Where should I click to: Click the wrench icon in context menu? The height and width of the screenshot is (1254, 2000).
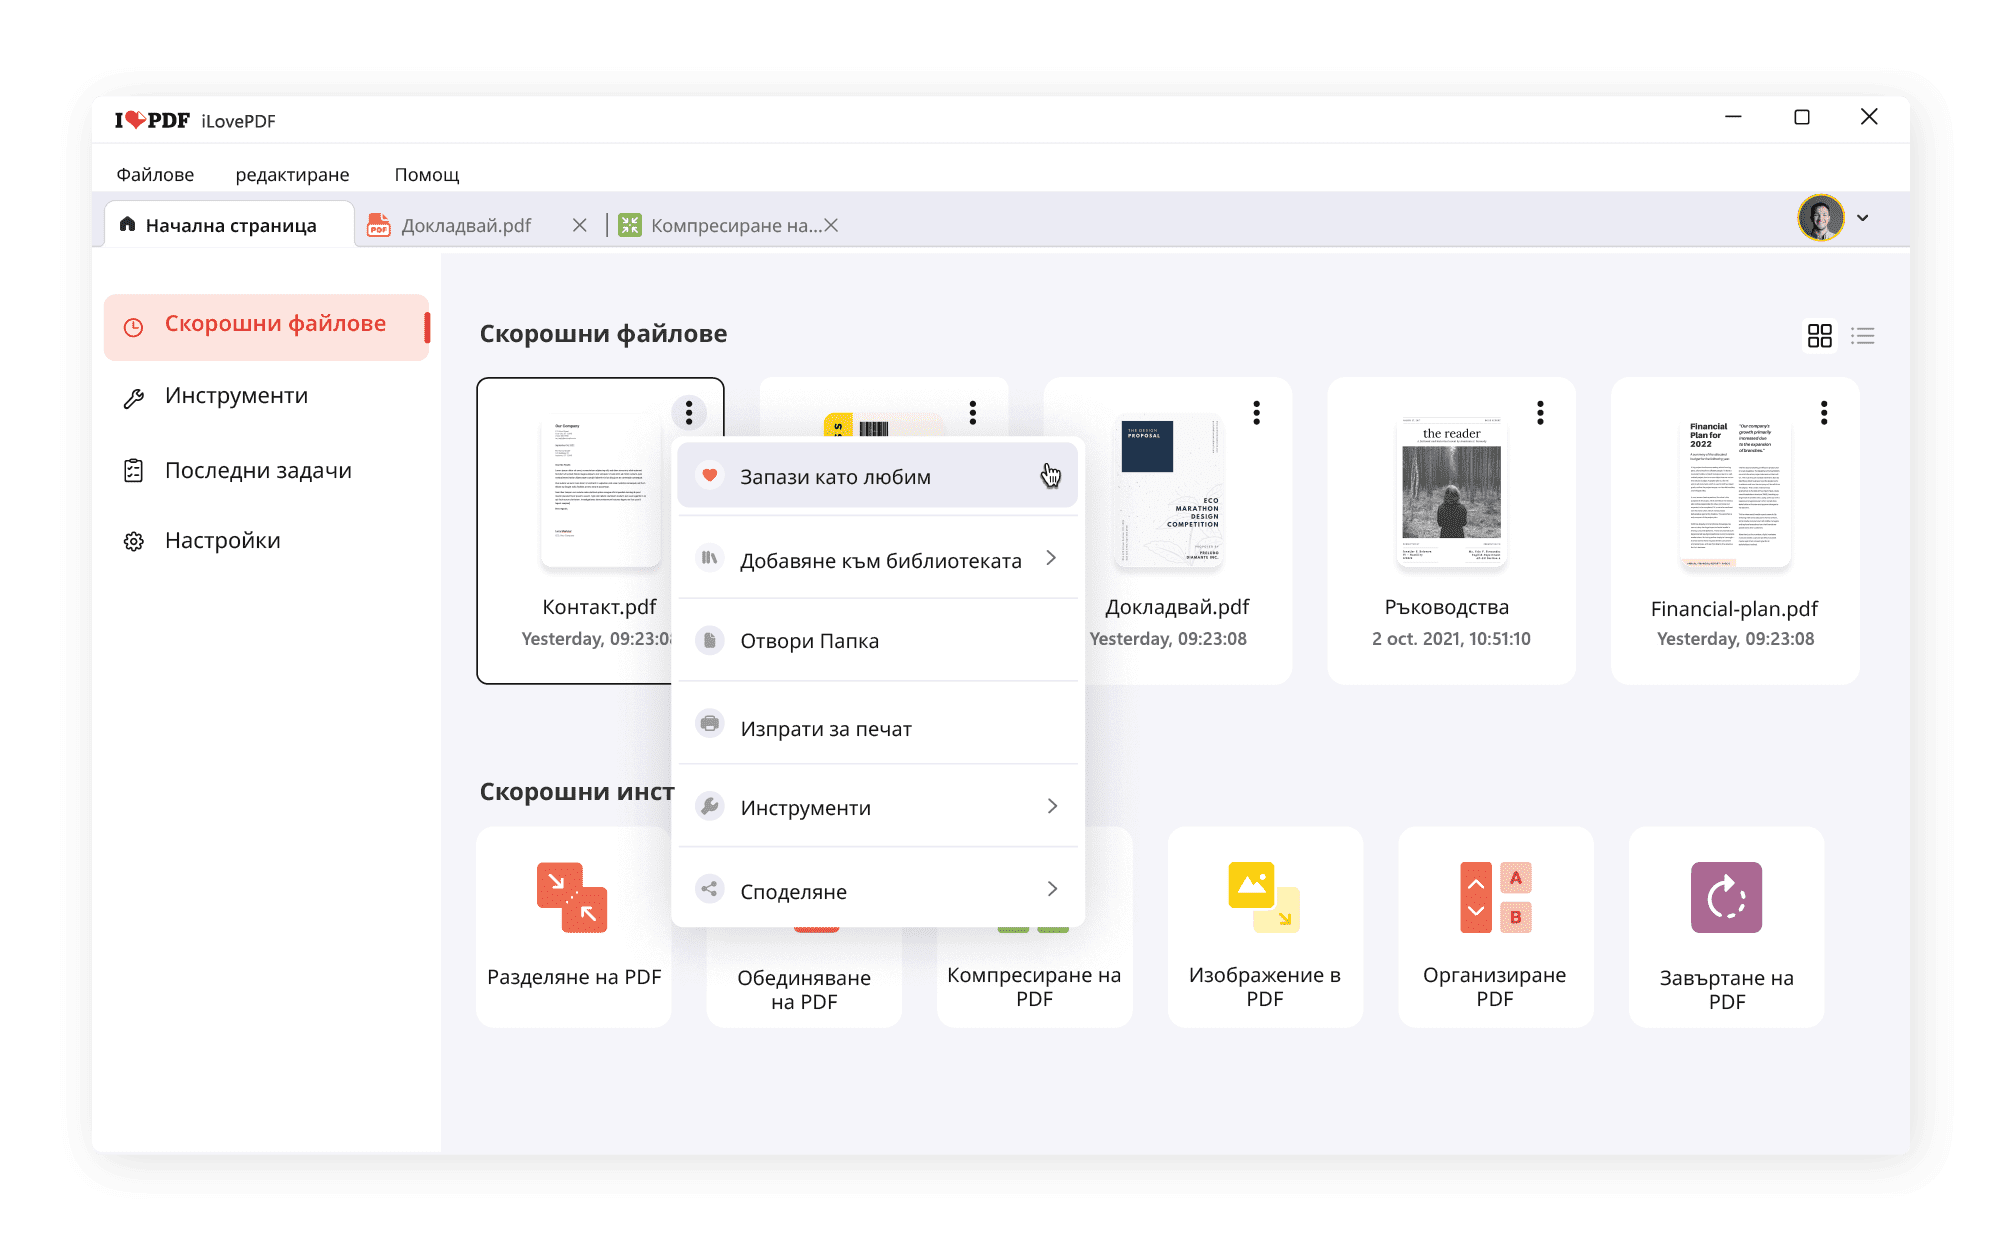click(710, 806)
